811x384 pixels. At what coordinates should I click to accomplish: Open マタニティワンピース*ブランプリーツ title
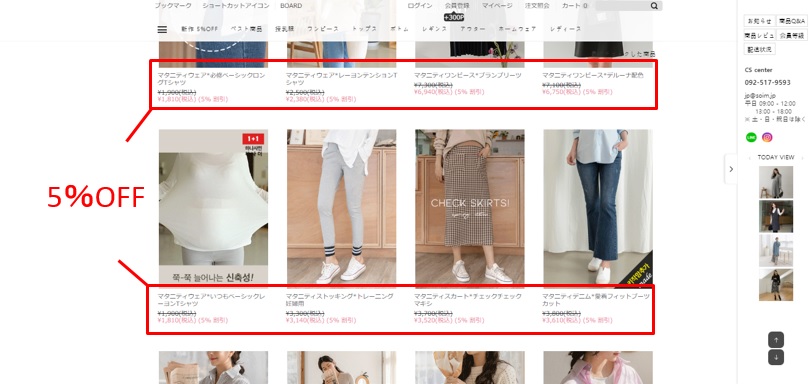pyautogui.click(x=468, y=75)
